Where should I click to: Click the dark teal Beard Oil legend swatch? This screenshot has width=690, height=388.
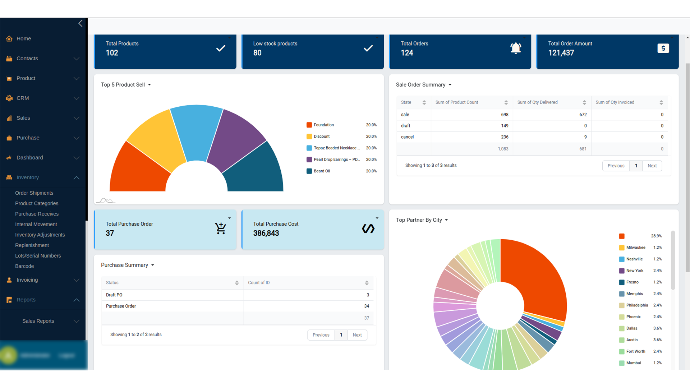pos(309,171)
